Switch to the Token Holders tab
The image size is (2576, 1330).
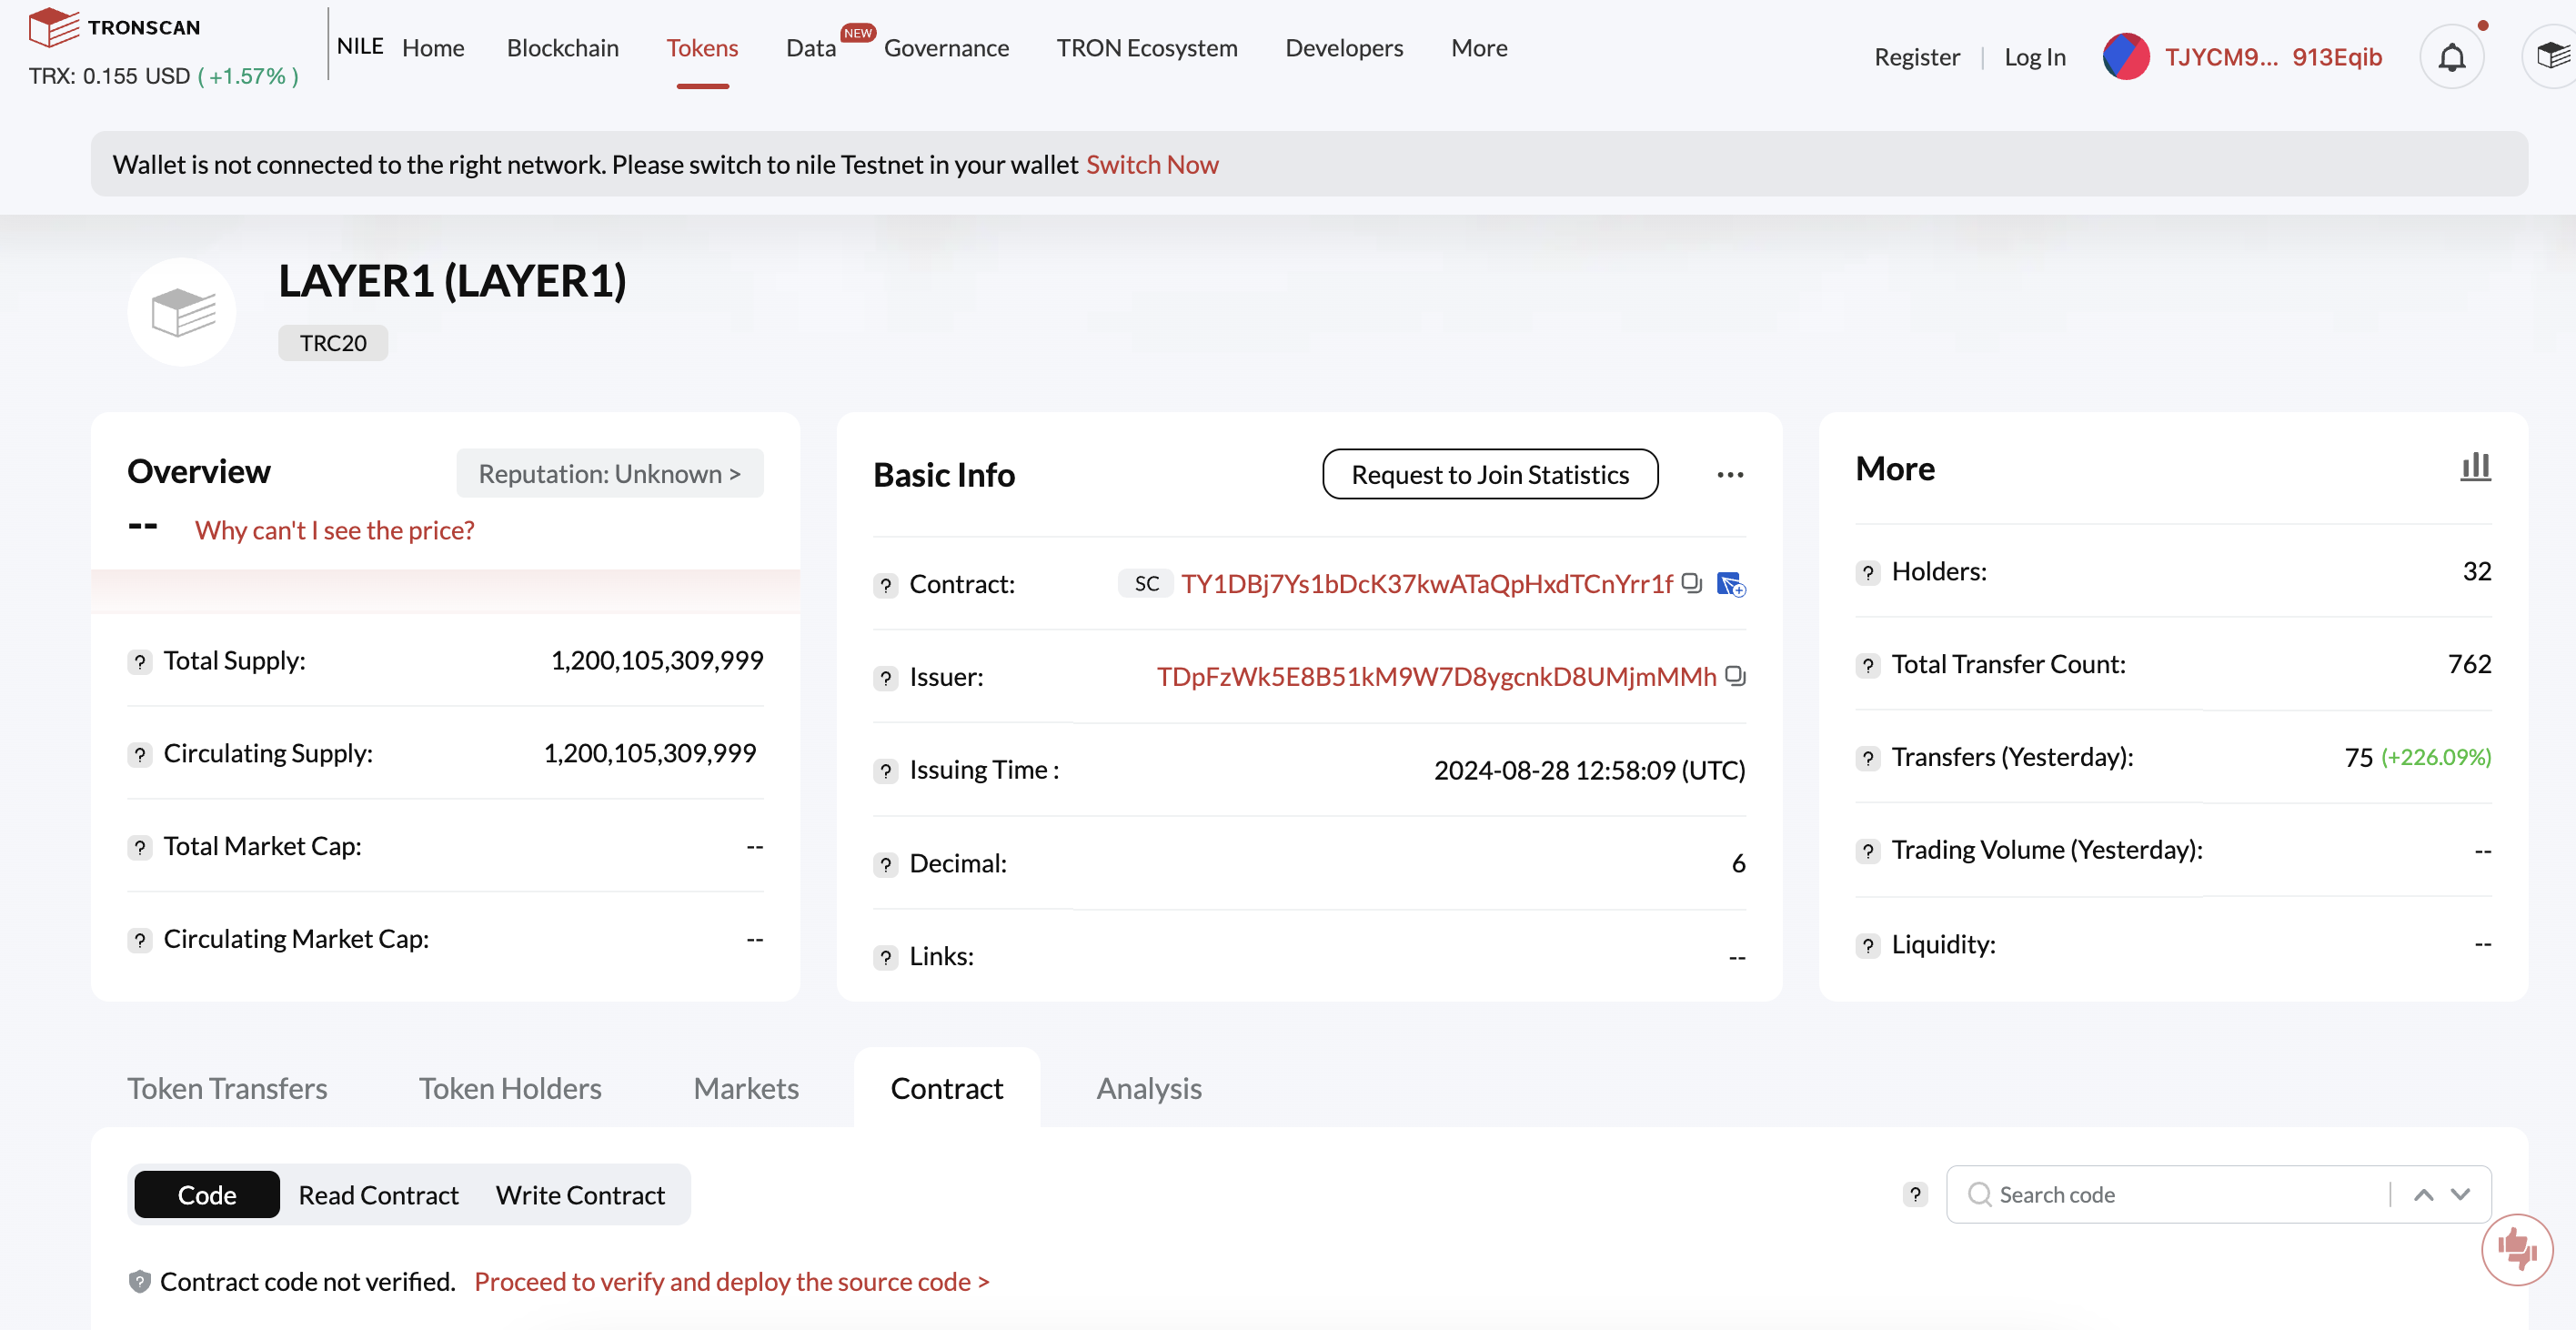point(510,1088)
